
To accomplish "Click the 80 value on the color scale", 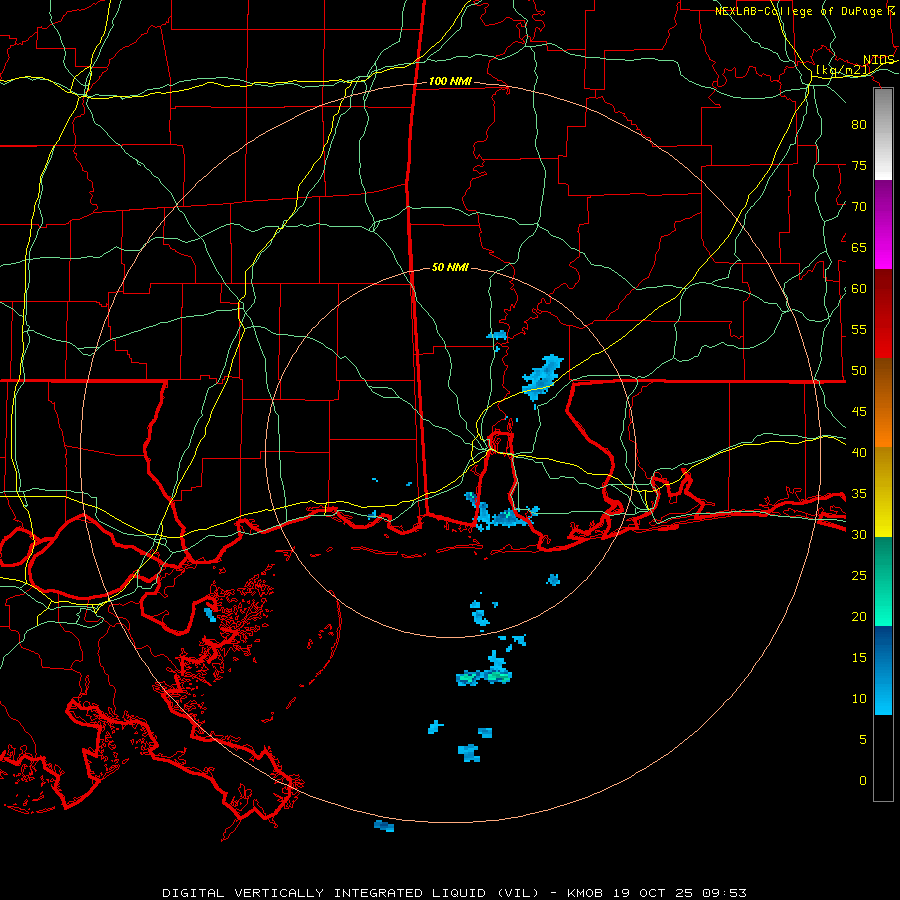I will tap(859, 125).
